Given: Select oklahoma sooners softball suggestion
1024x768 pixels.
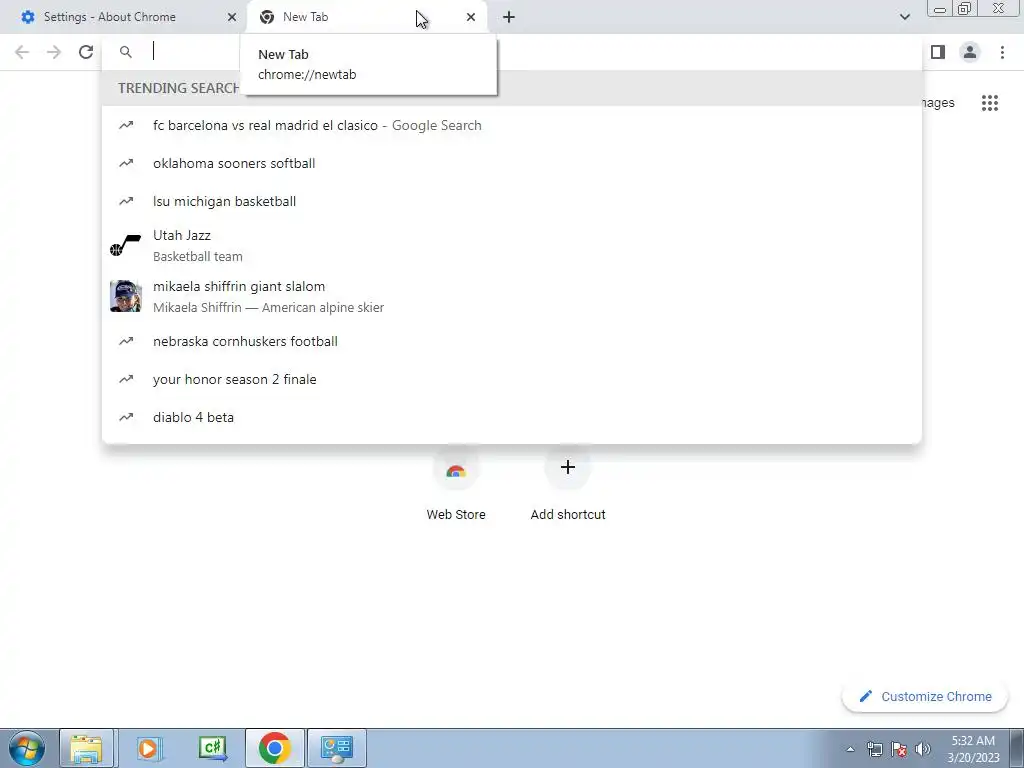Looking at the screenshot, I should [512, 163].
